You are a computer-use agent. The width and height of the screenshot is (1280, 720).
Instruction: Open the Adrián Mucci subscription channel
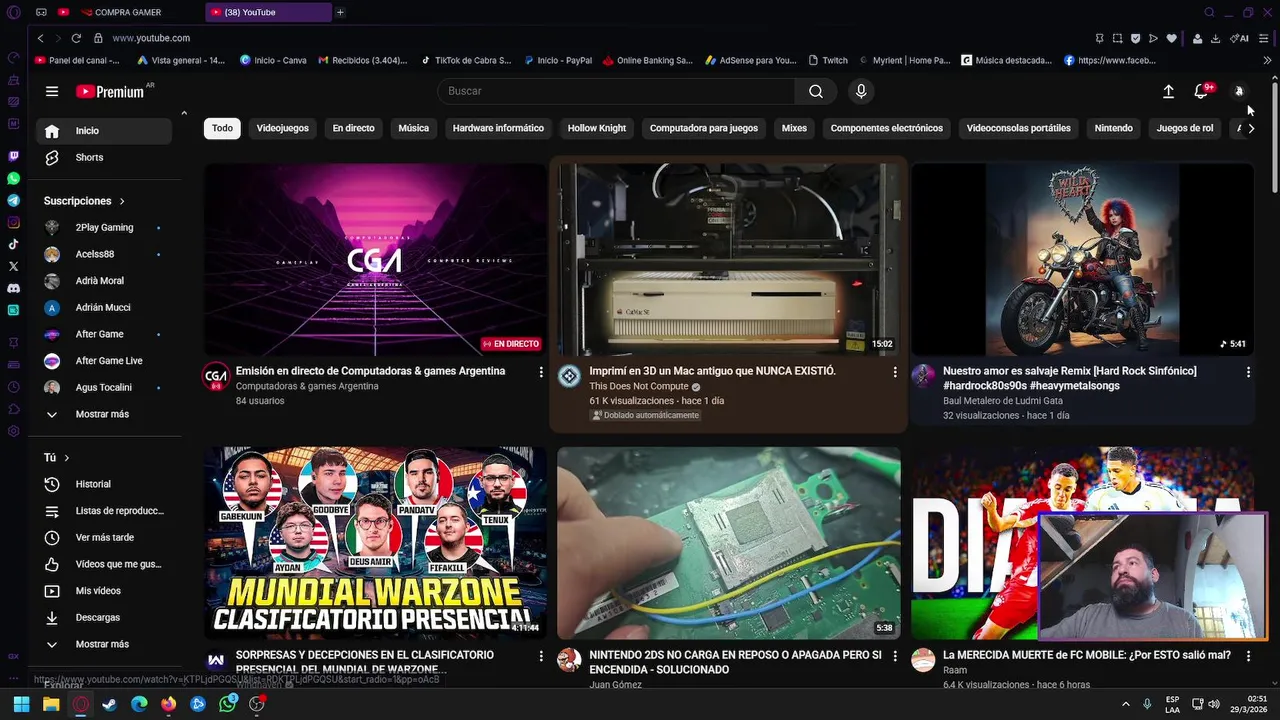tap(104, 307)
